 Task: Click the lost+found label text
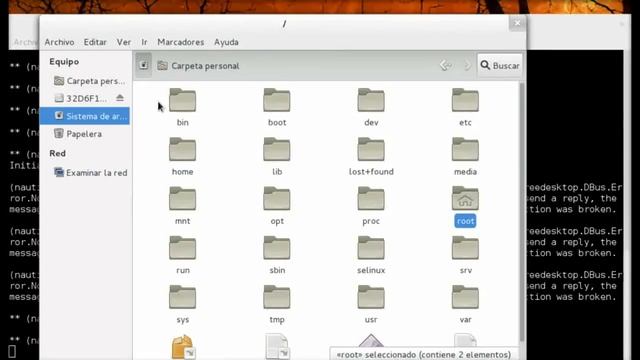click(x=371, y=172)
